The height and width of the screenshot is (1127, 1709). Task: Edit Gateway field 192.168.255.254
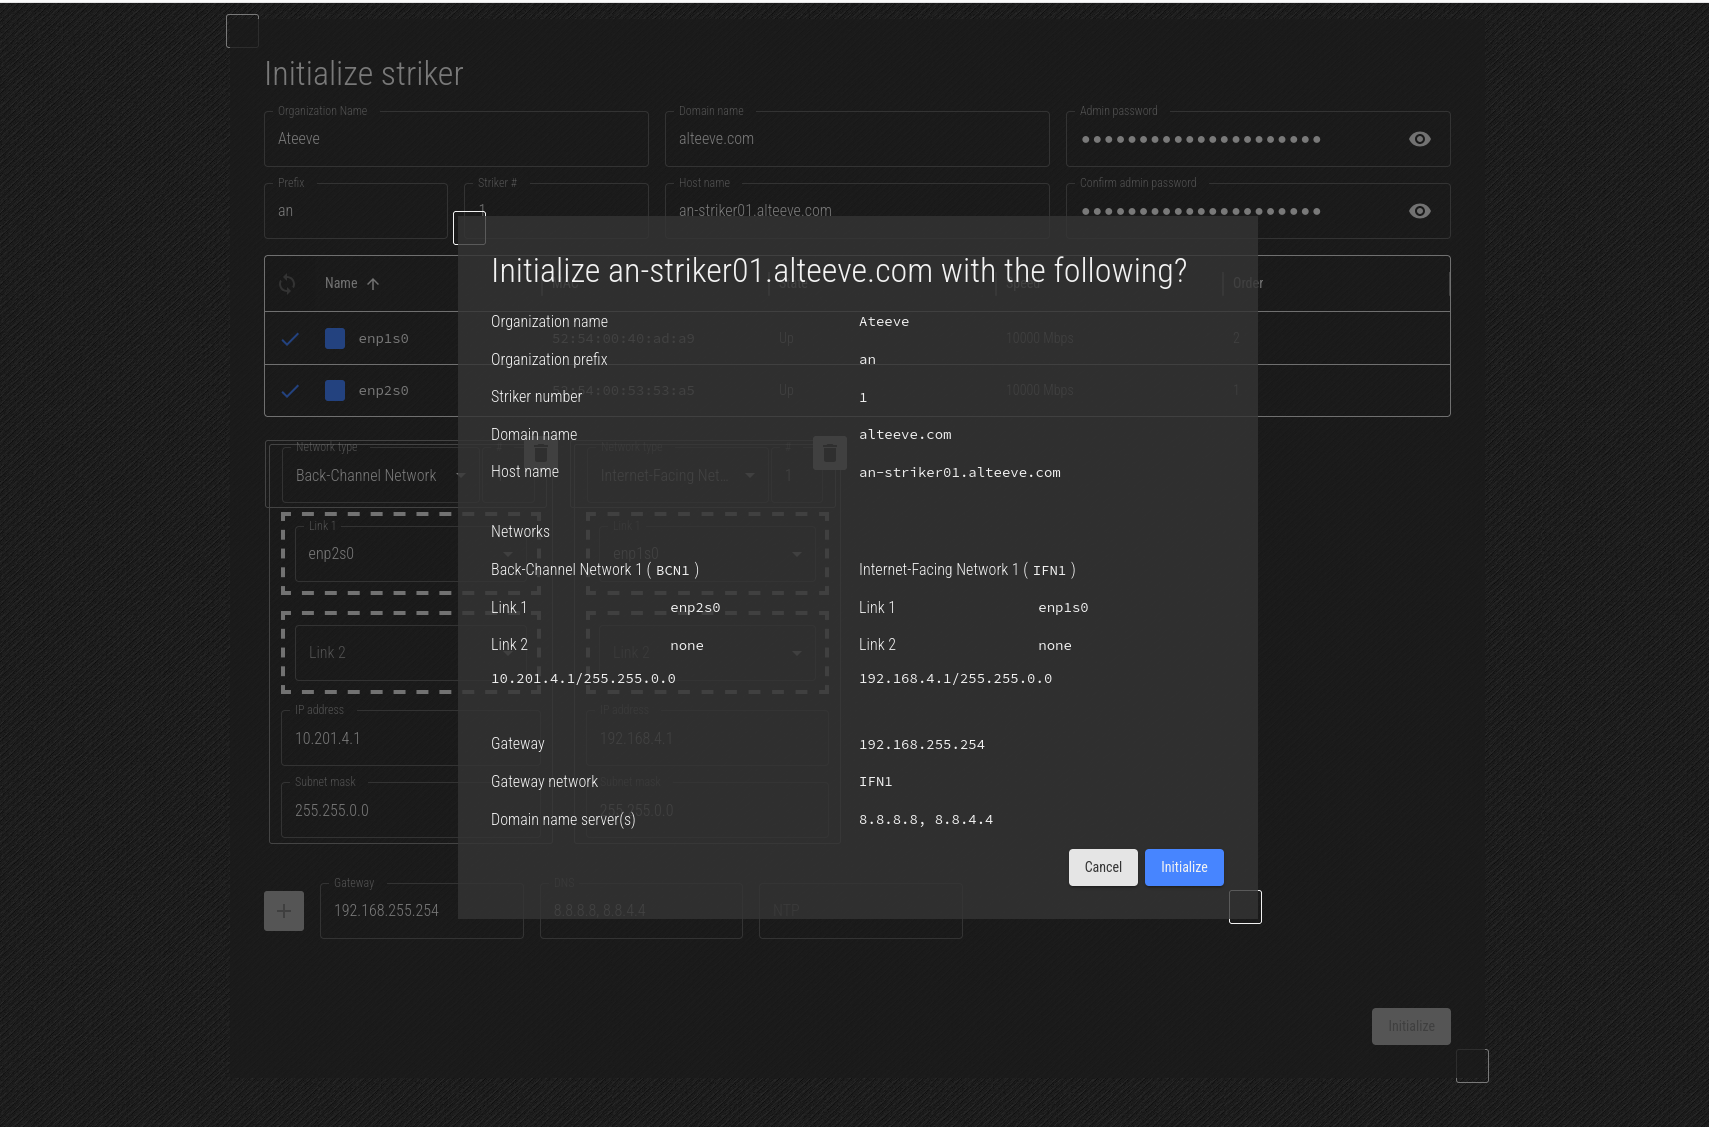click(x=421, y=911)
